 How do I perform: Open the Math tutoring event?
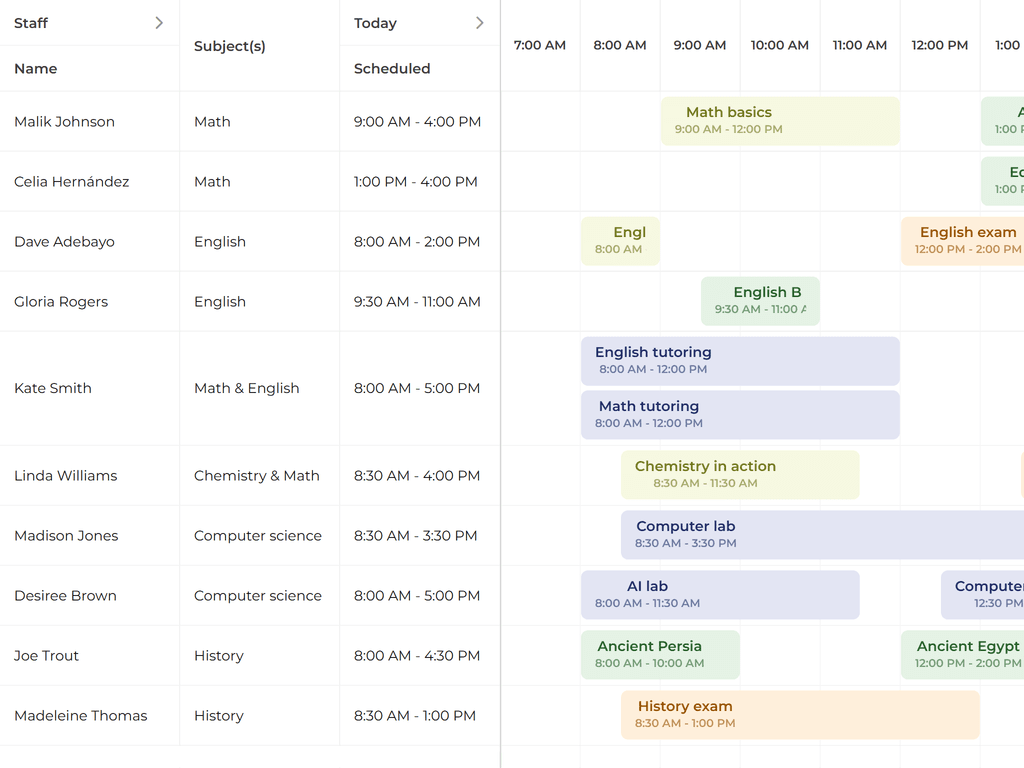click(x=740, y=415)
